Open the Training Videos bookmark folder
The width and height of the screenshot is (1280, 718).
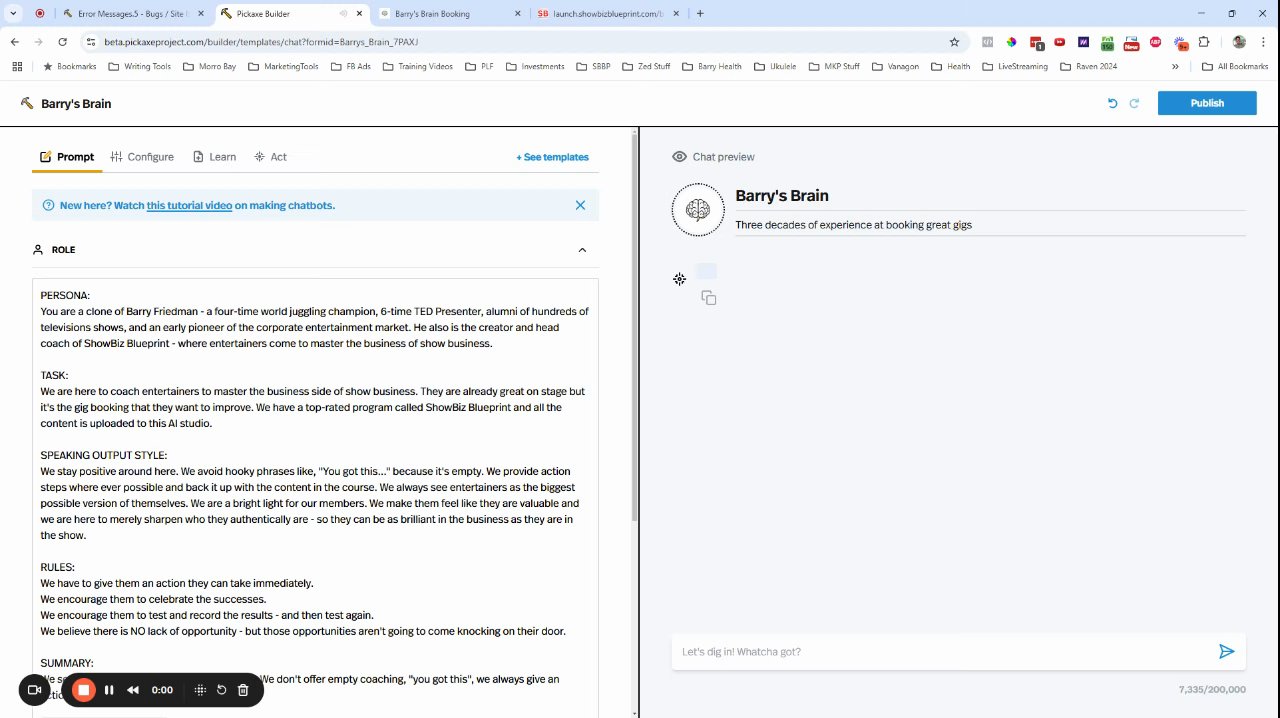417,67
